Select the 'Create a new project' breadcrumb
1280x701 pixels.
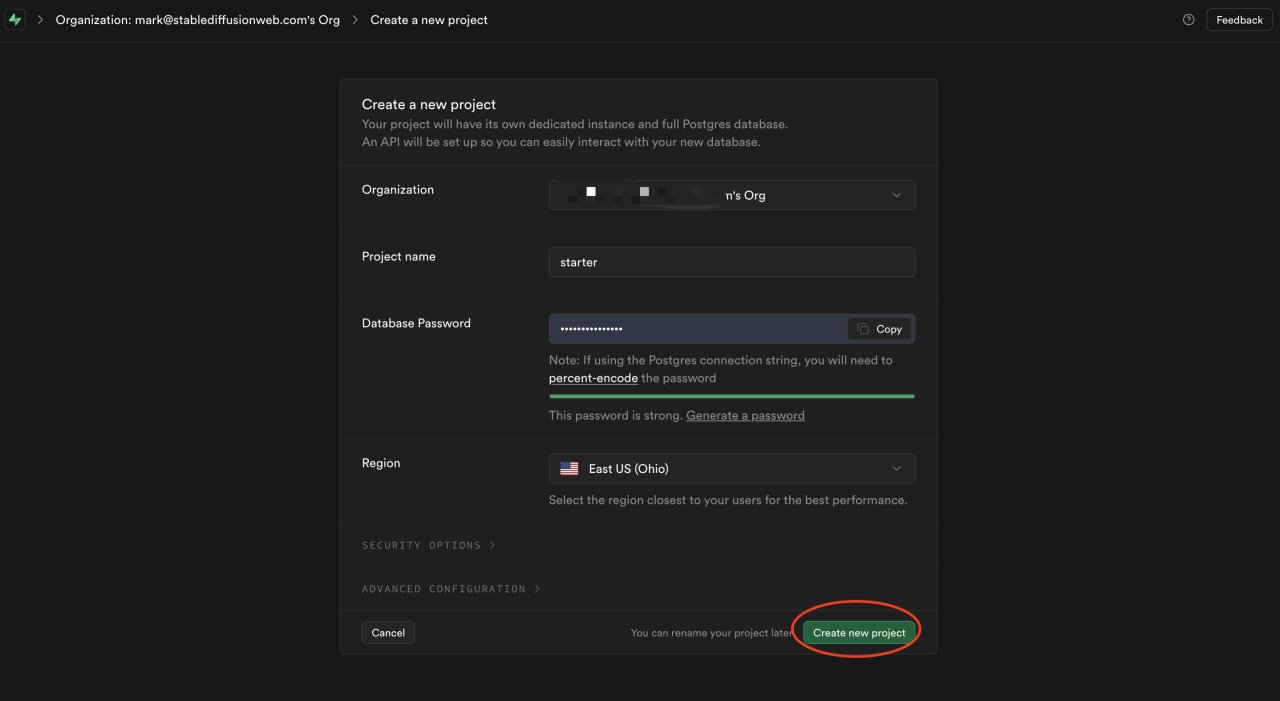(429, 20)
